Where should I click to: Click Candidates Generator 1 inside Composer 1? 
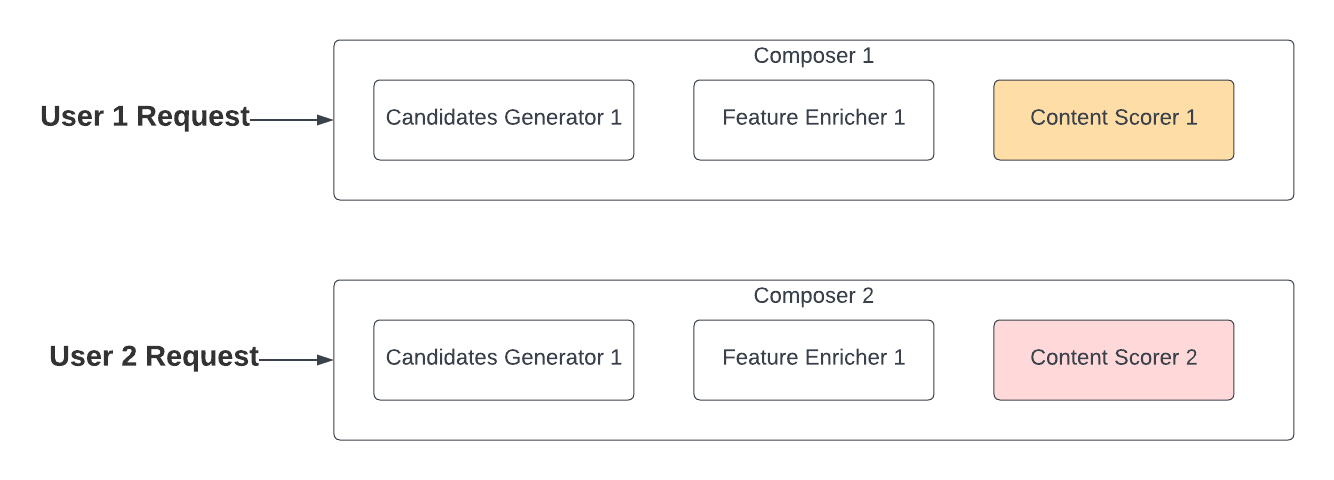pyautogui.click(x=503, y=120)
